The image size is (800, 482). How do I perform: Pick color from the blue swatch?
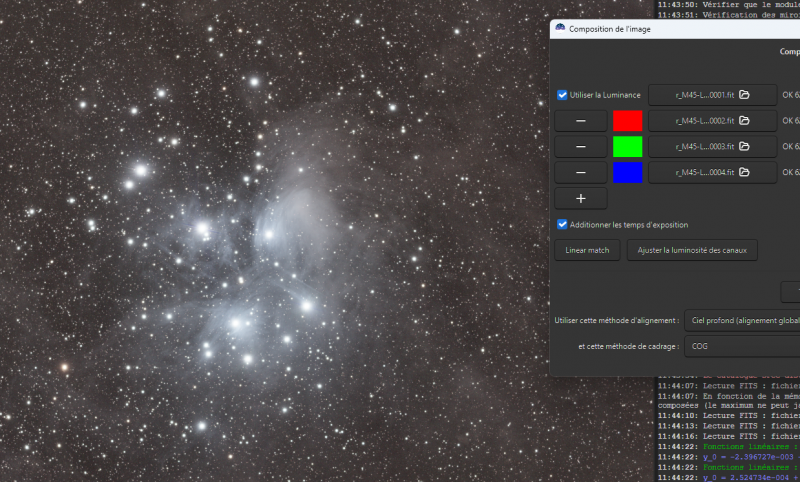tap(627, 172)
